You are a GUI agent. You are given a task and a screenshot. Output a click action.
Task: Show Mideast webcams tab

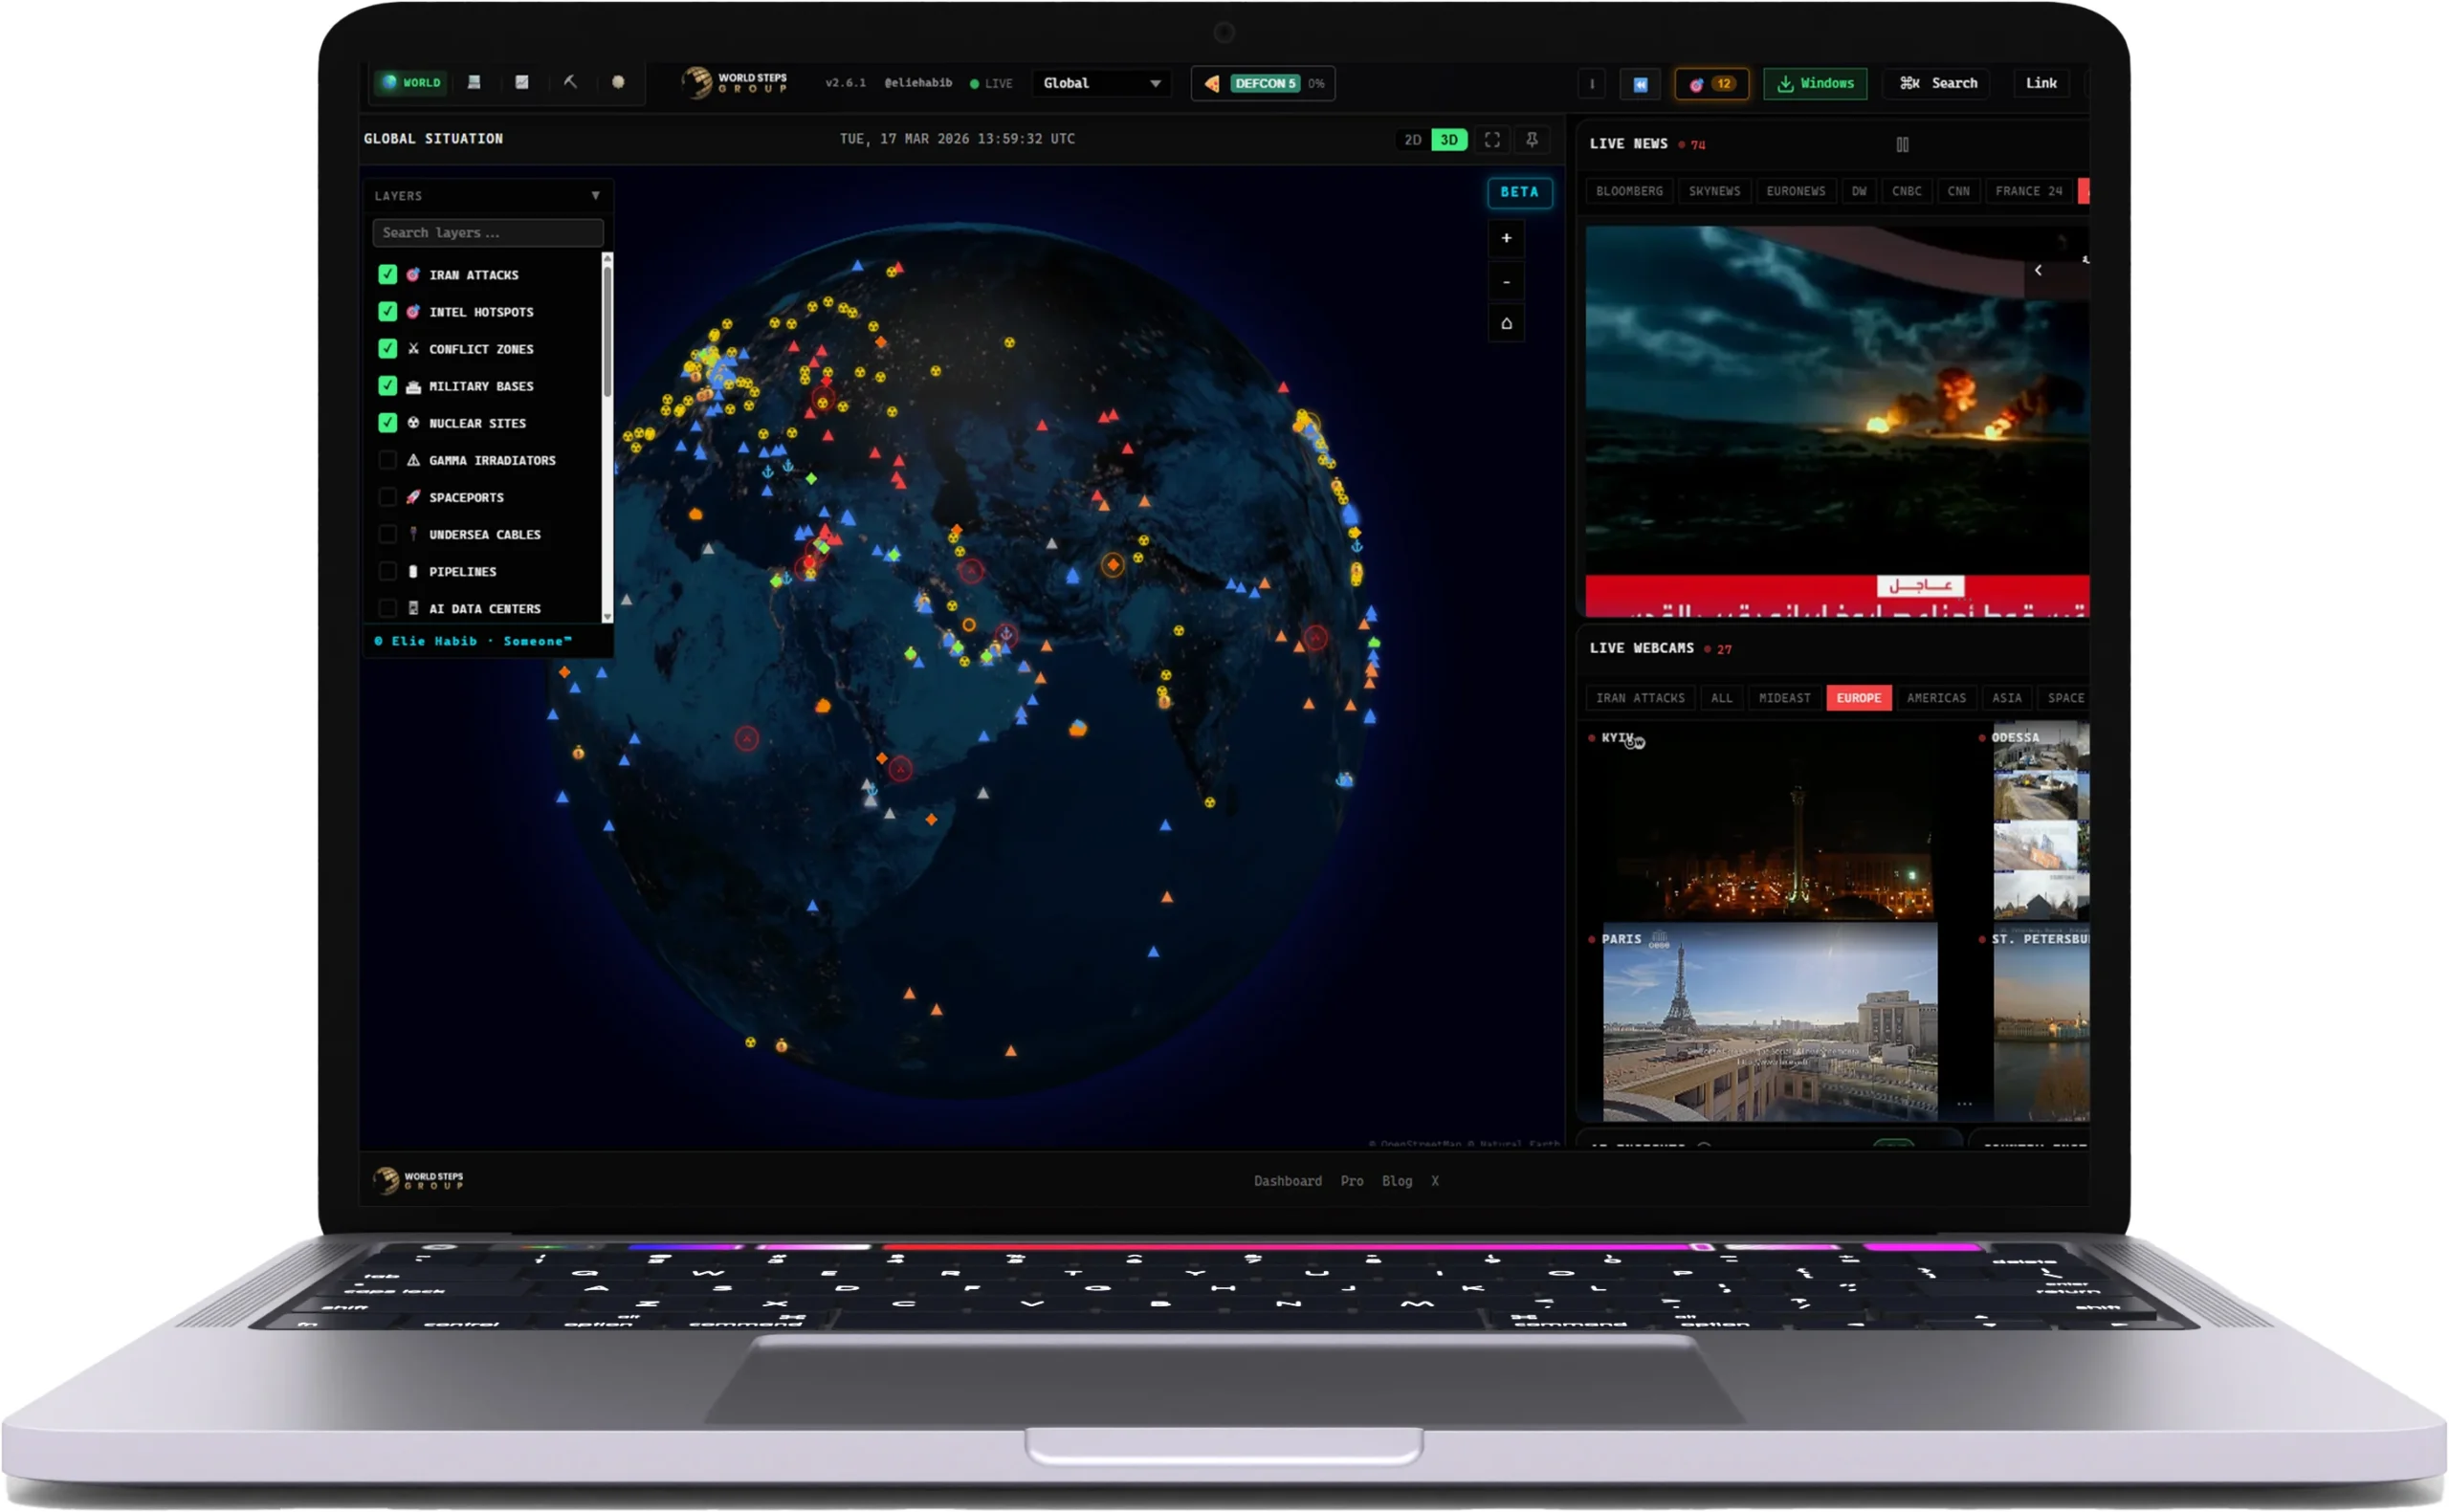pos(1784,698)
